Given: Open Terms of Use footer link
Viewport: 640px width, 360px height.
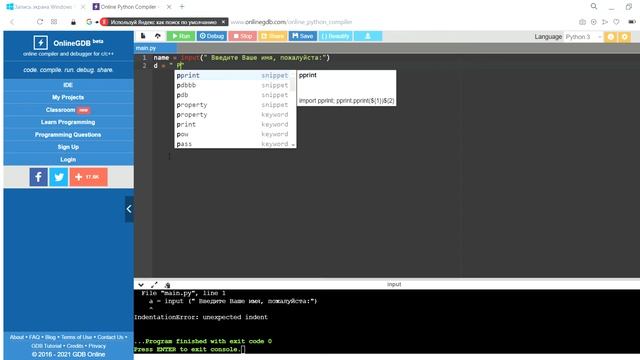Looking at the screenshot, I should point(76,337).
